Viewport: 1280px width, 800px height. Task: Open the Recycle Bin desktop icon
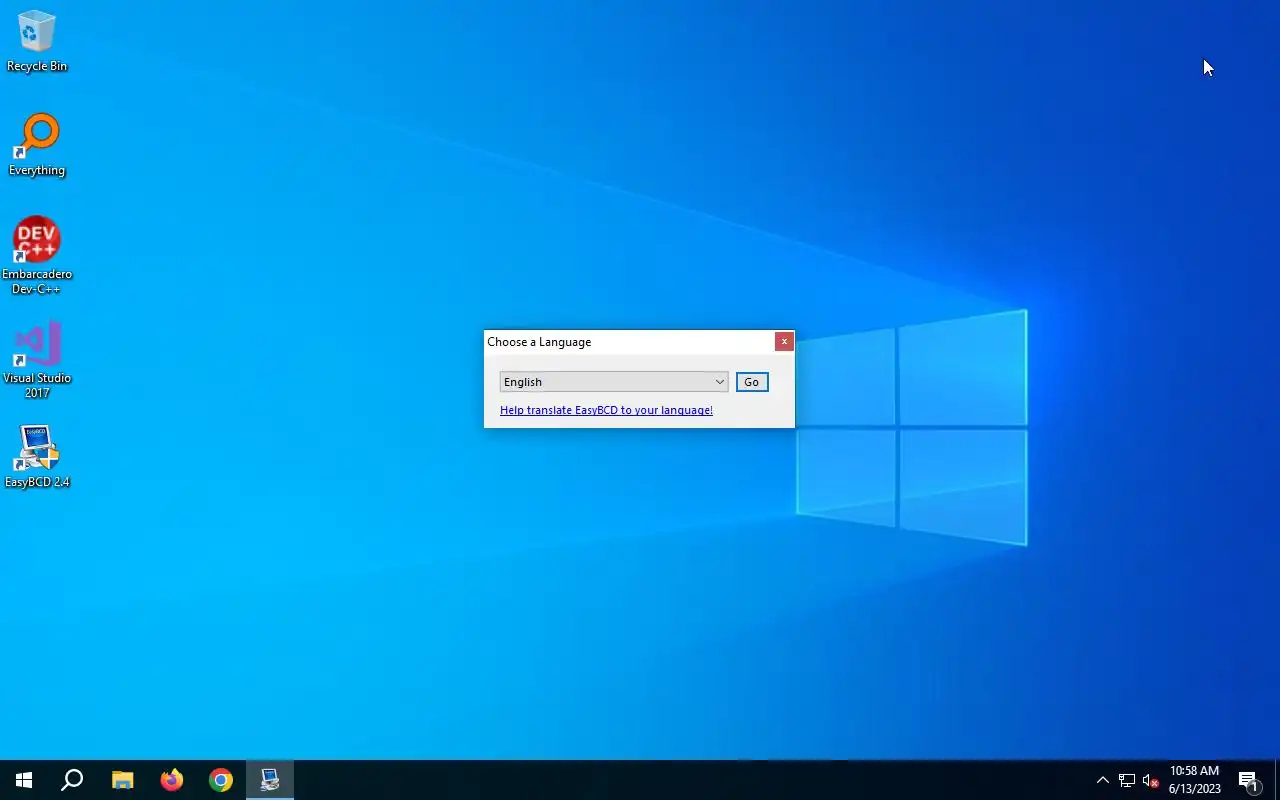[37, 42]
